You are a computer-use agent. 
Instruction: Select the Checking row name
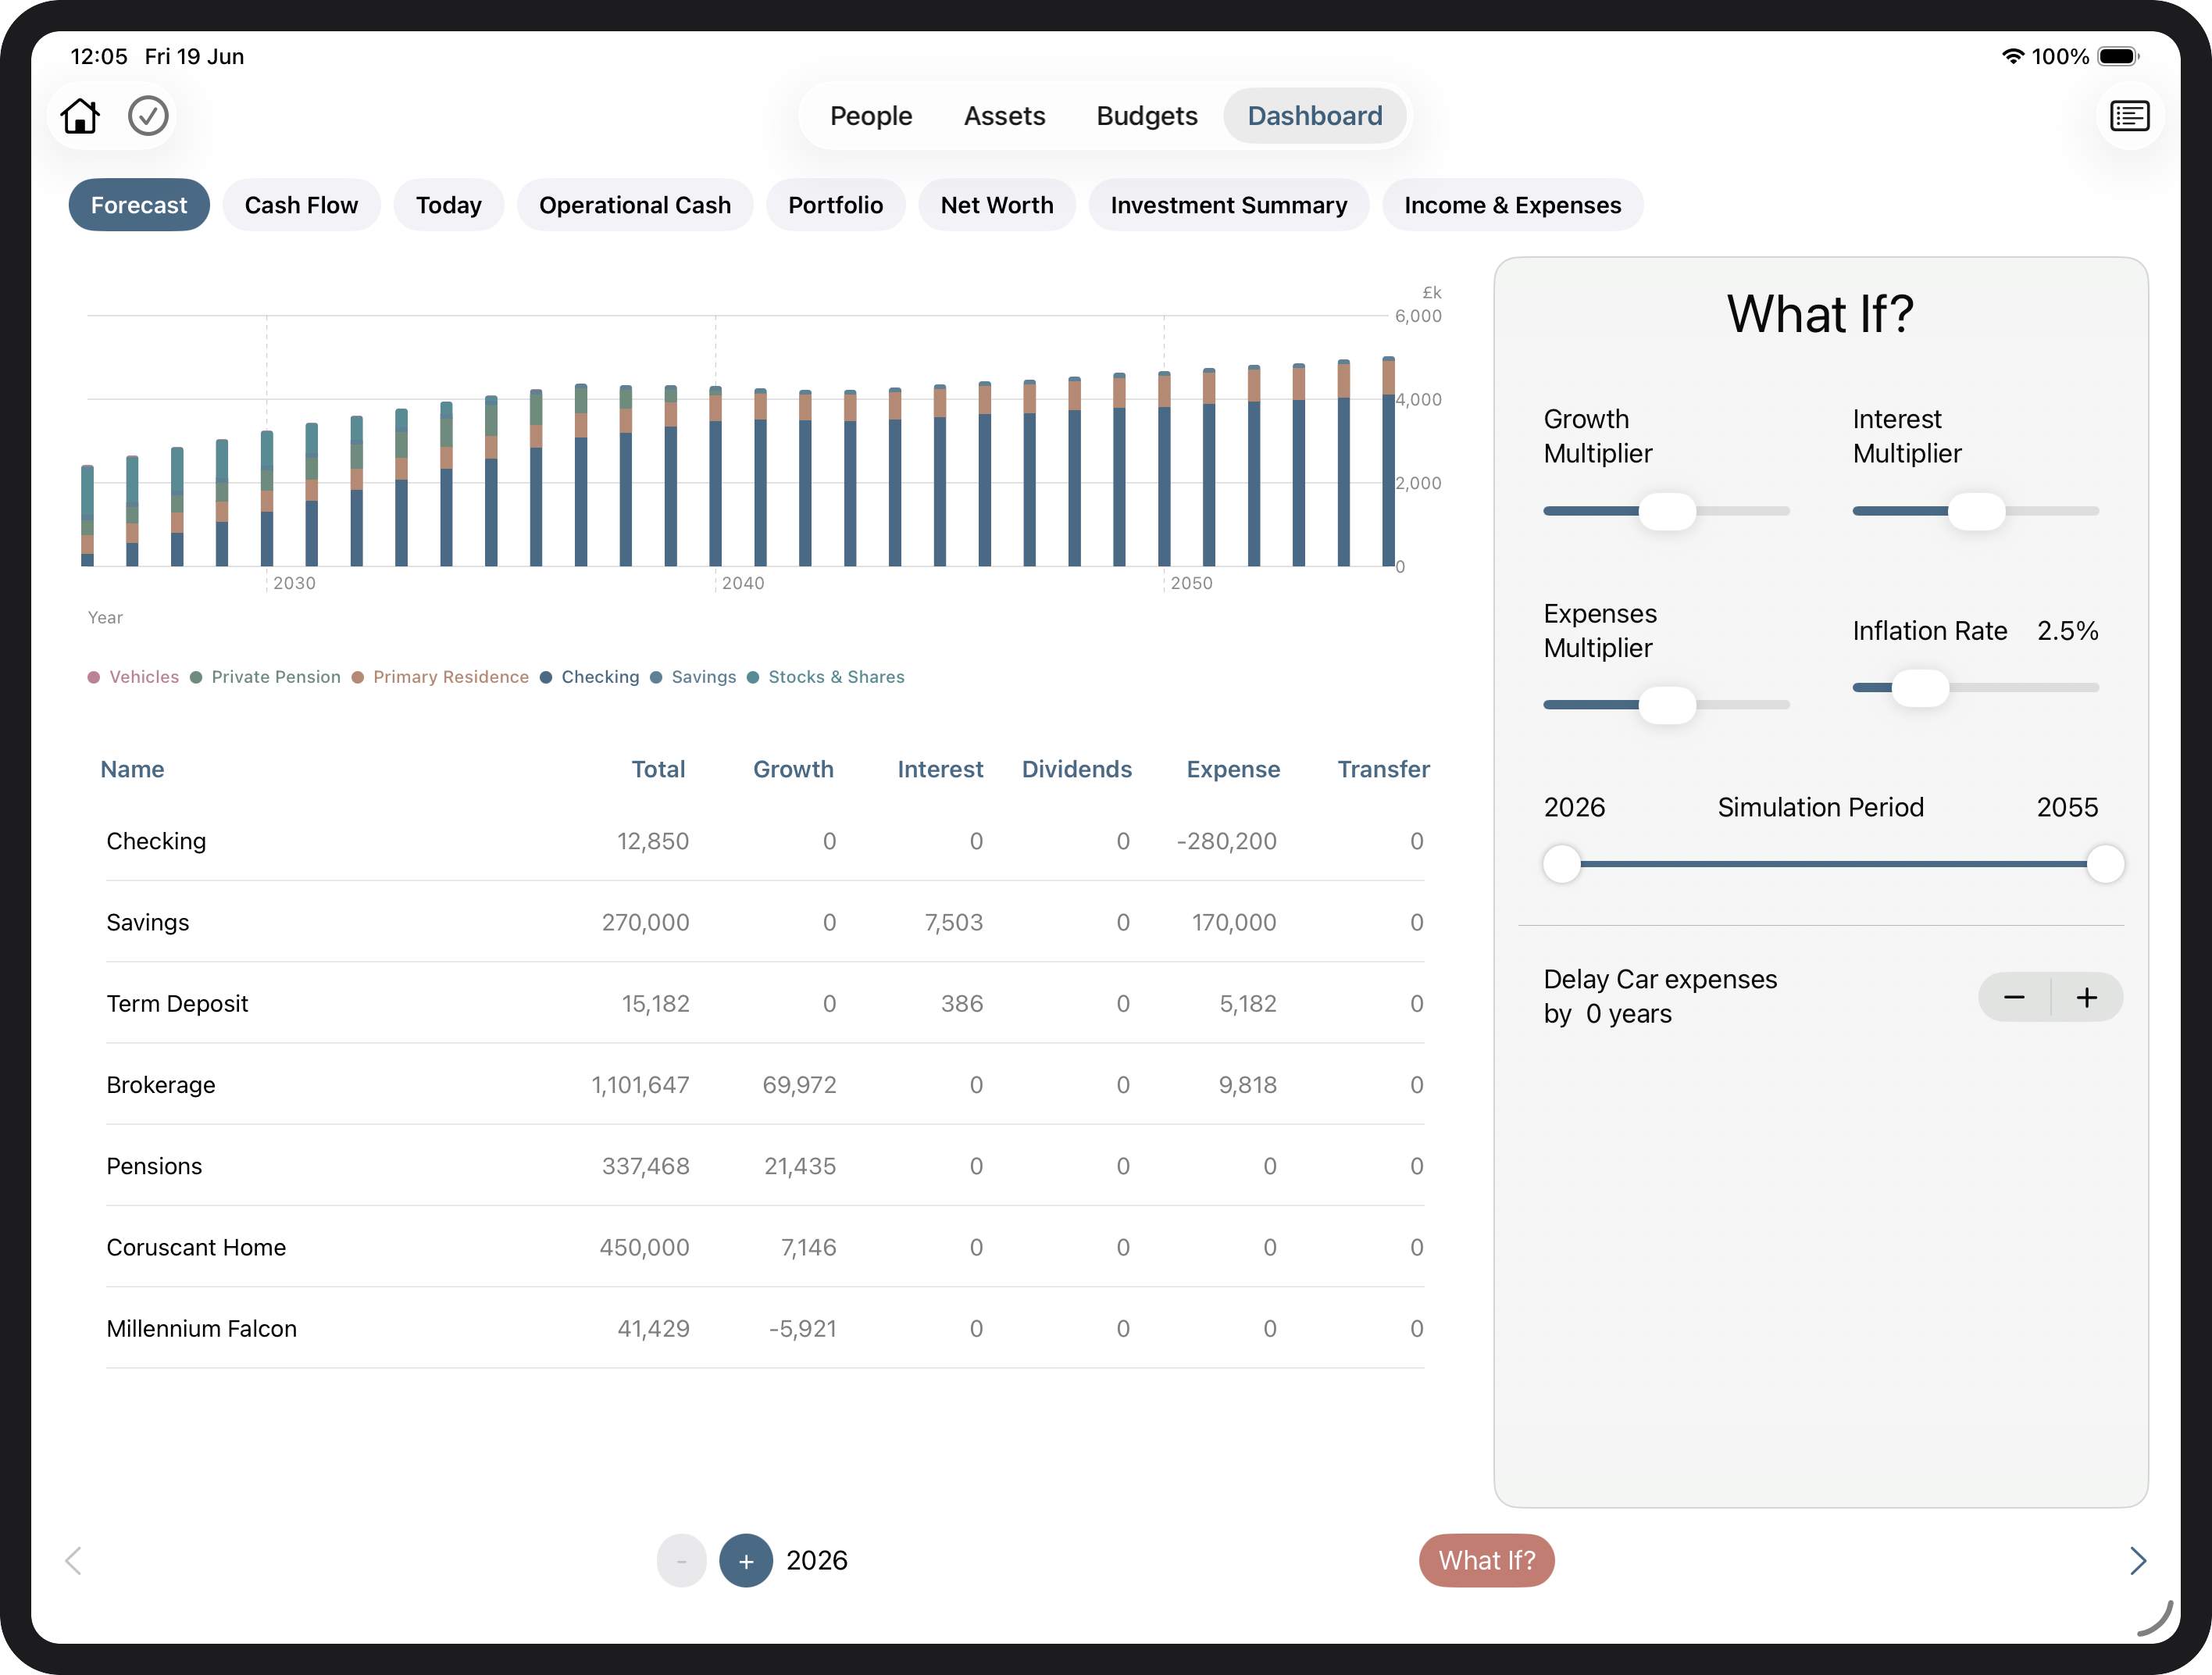point(156,841)
